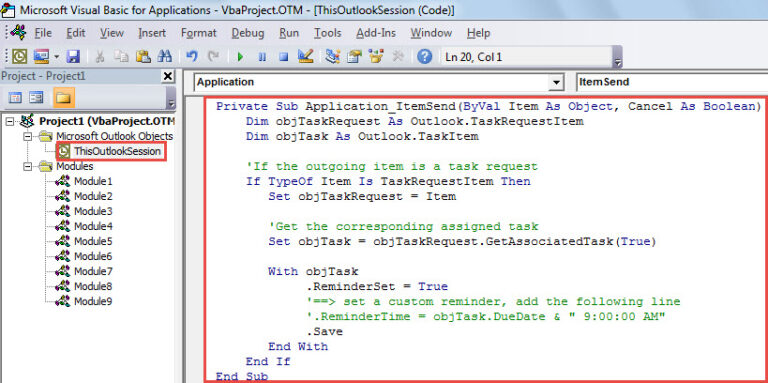Open the Insert UserForm dropdown arrow
This screenshot has height=383, width=768.
coord(57,57)
